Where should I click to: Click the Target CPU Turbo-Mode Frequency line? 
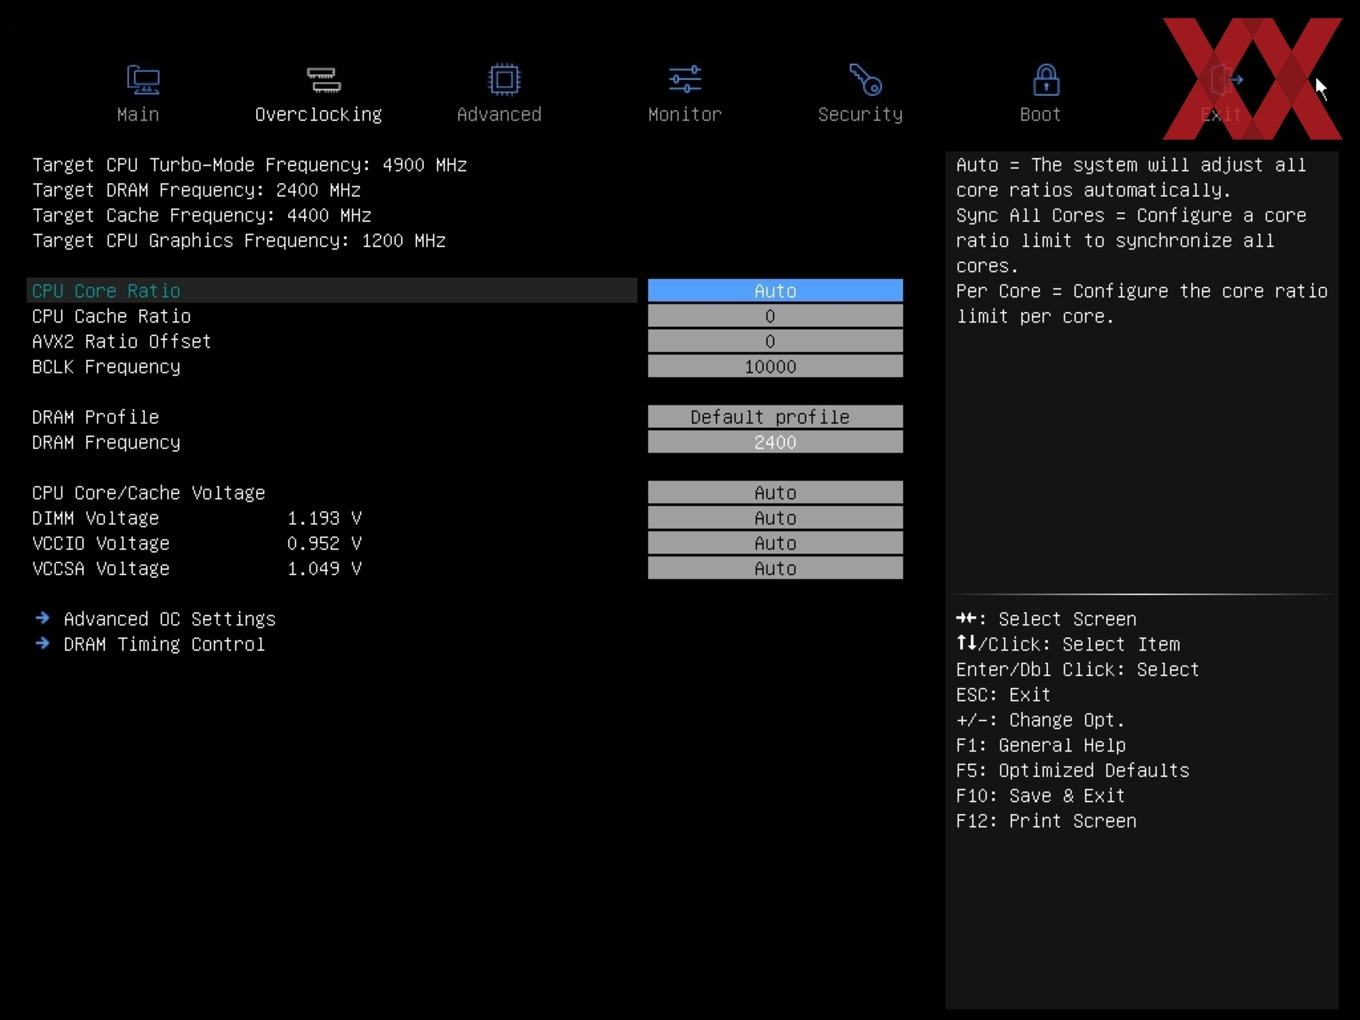pos(249,165)
